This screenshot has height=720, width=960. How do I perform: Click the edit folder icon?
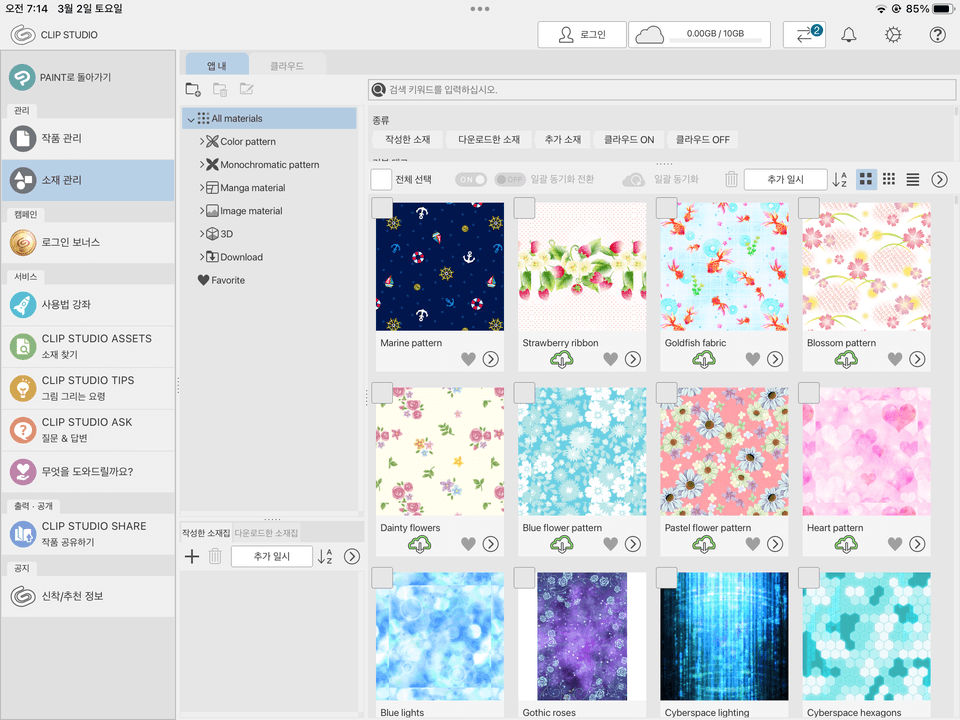point(245,90)
